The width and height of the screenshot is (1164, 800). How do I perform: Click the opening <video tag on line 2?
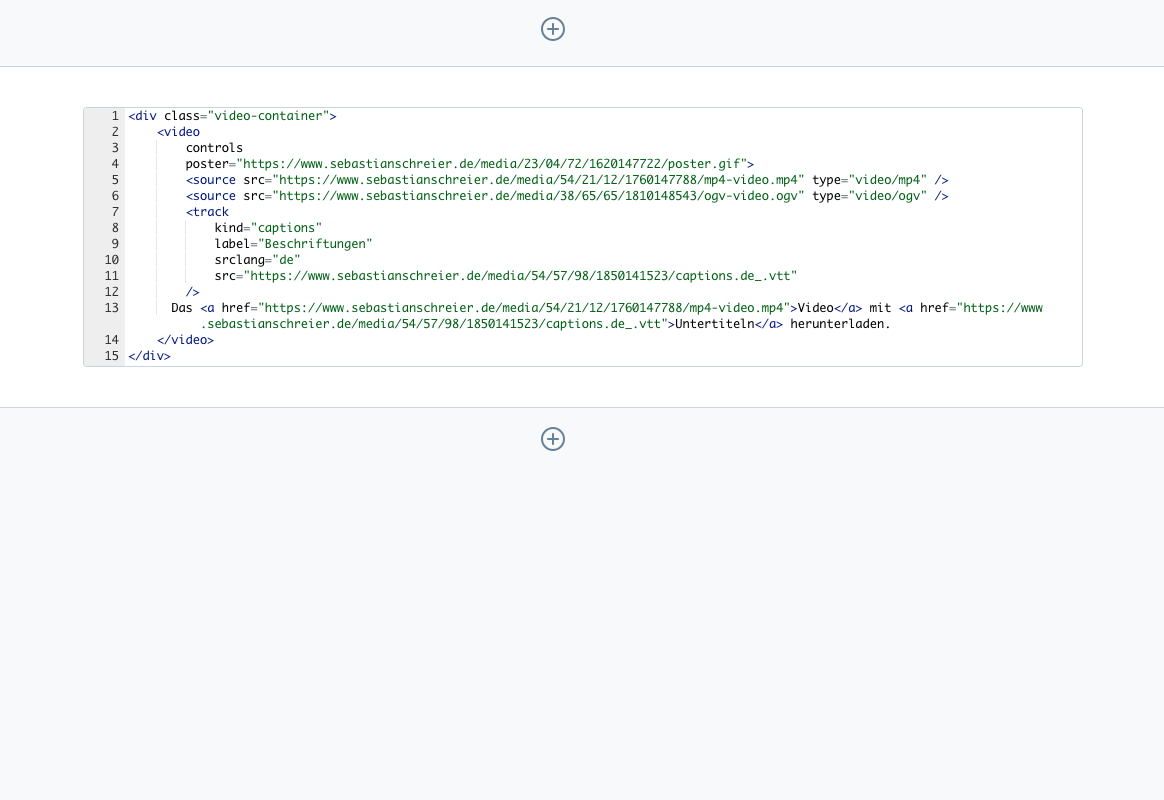pos(179,132)
